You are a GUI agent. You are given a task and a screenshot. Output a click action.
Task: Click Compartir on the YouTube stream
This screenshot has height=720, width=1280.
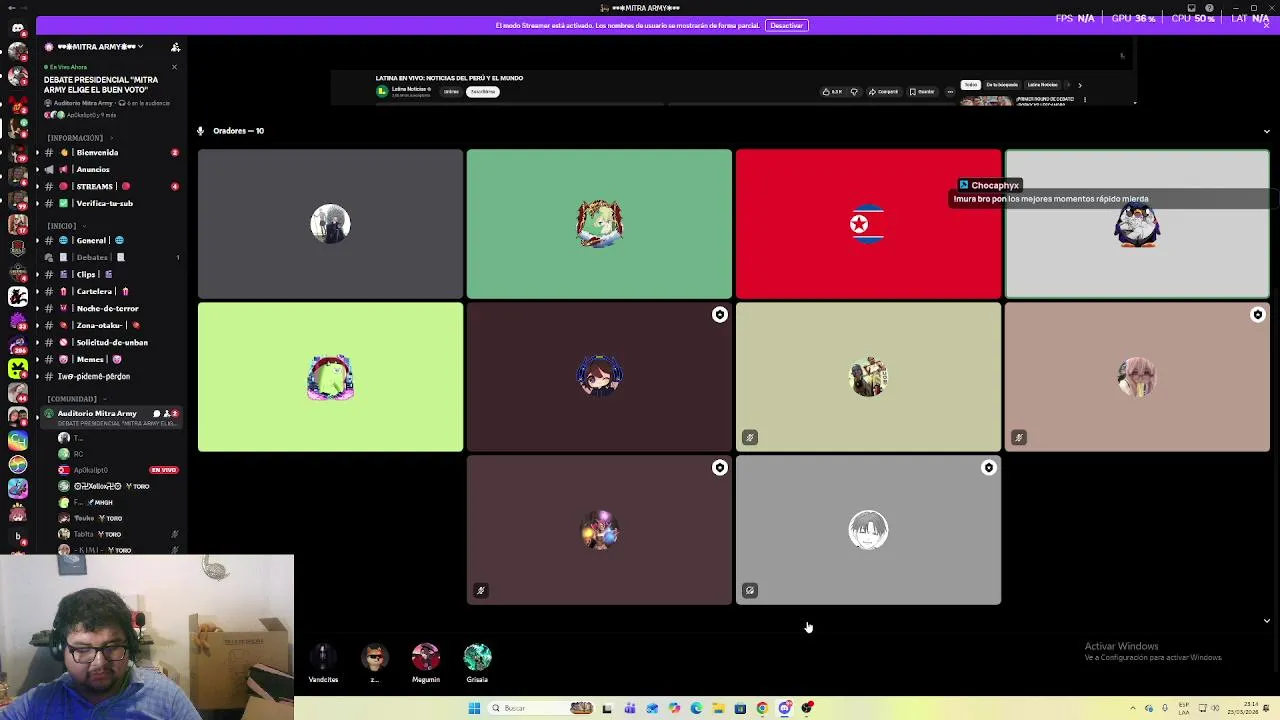pos(884,92)
